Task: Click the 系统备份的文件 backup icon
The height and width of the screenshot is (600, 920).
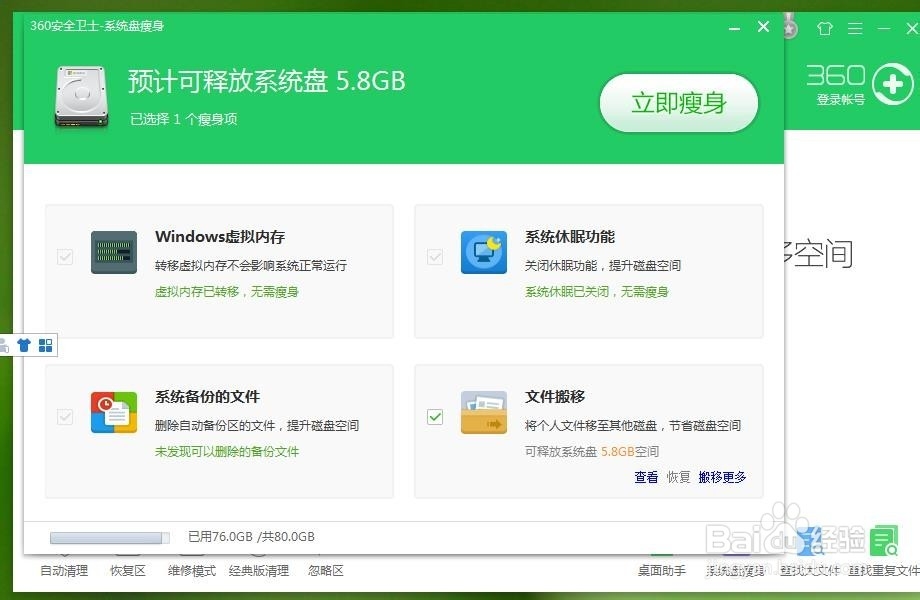Action: 114,412
